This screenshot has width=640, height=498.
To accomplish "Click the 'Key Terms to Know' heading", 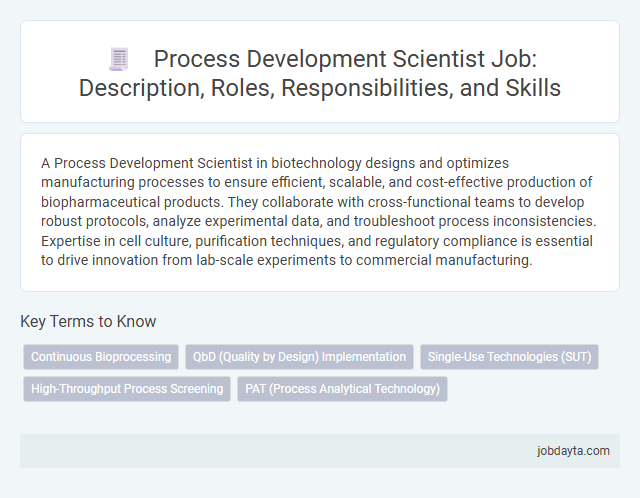I will coord(88,321).
